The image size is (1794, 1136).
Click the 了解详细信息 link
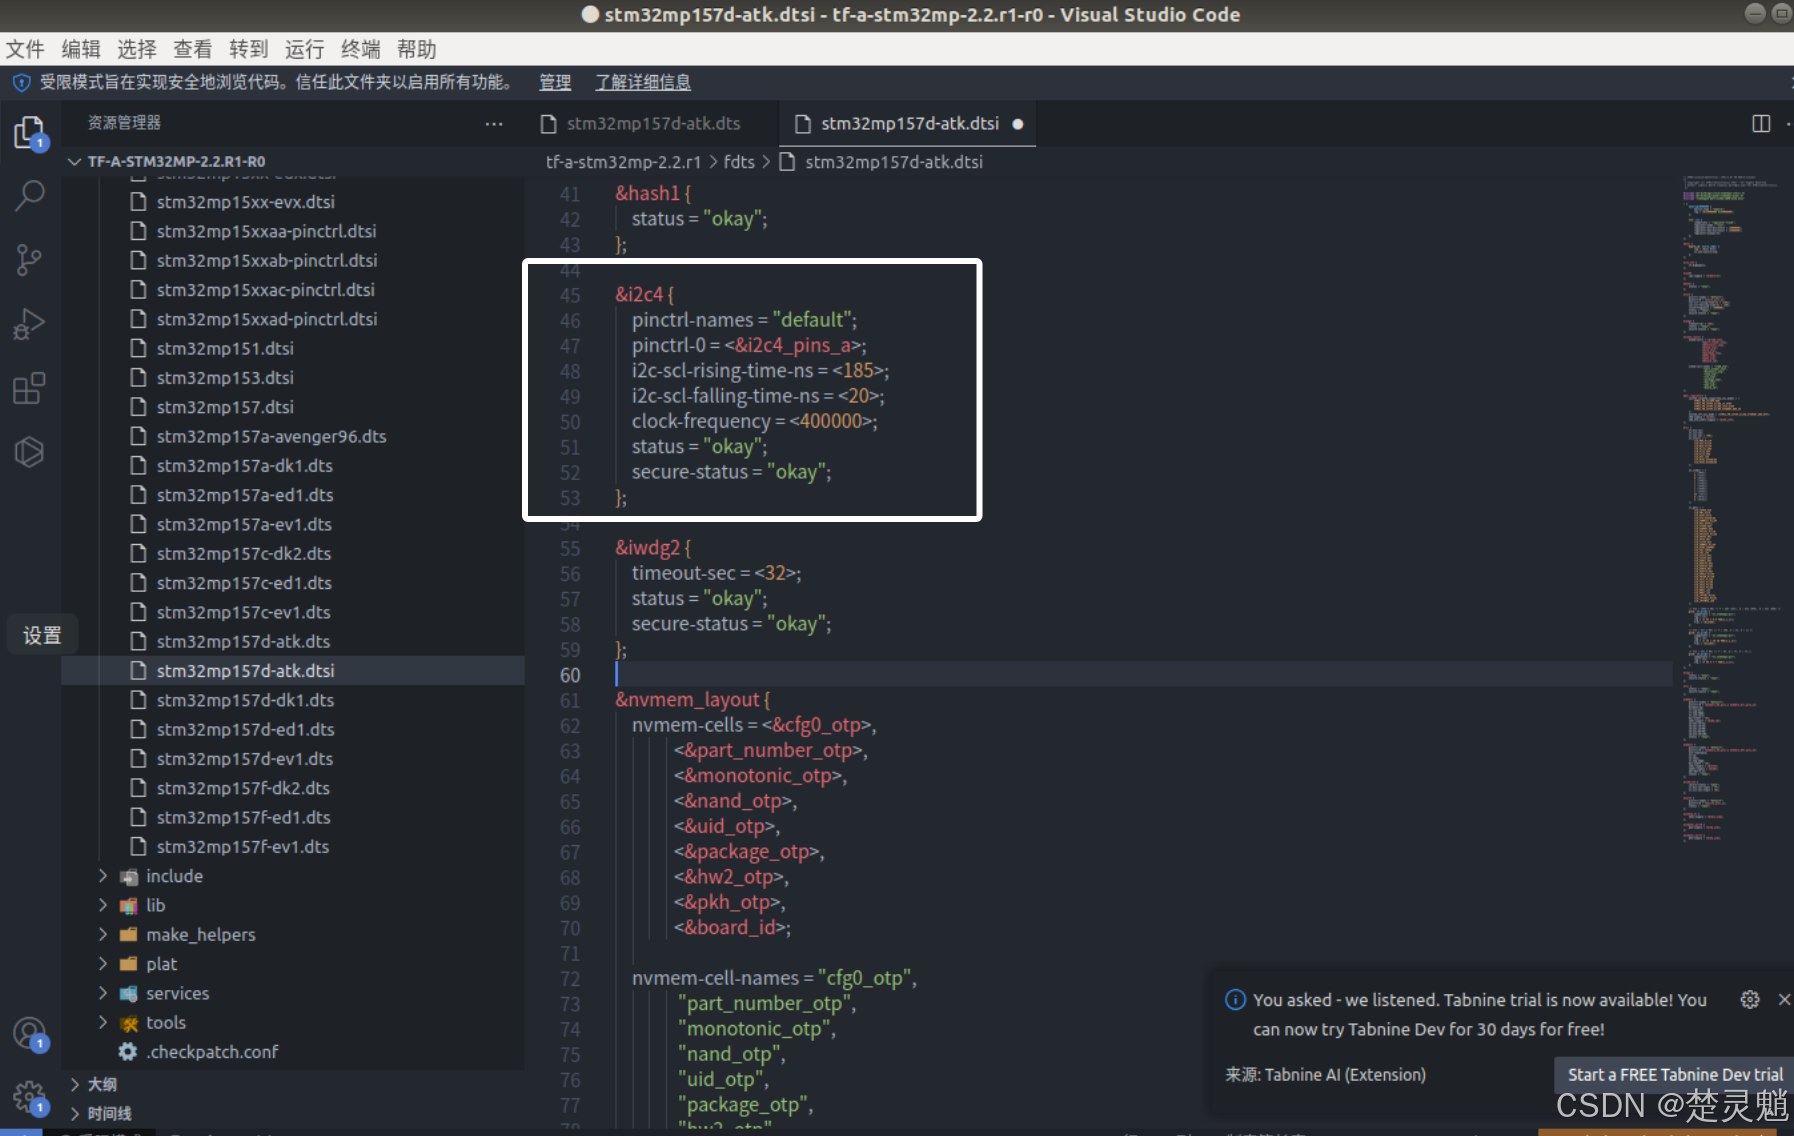tap(643, 82)
